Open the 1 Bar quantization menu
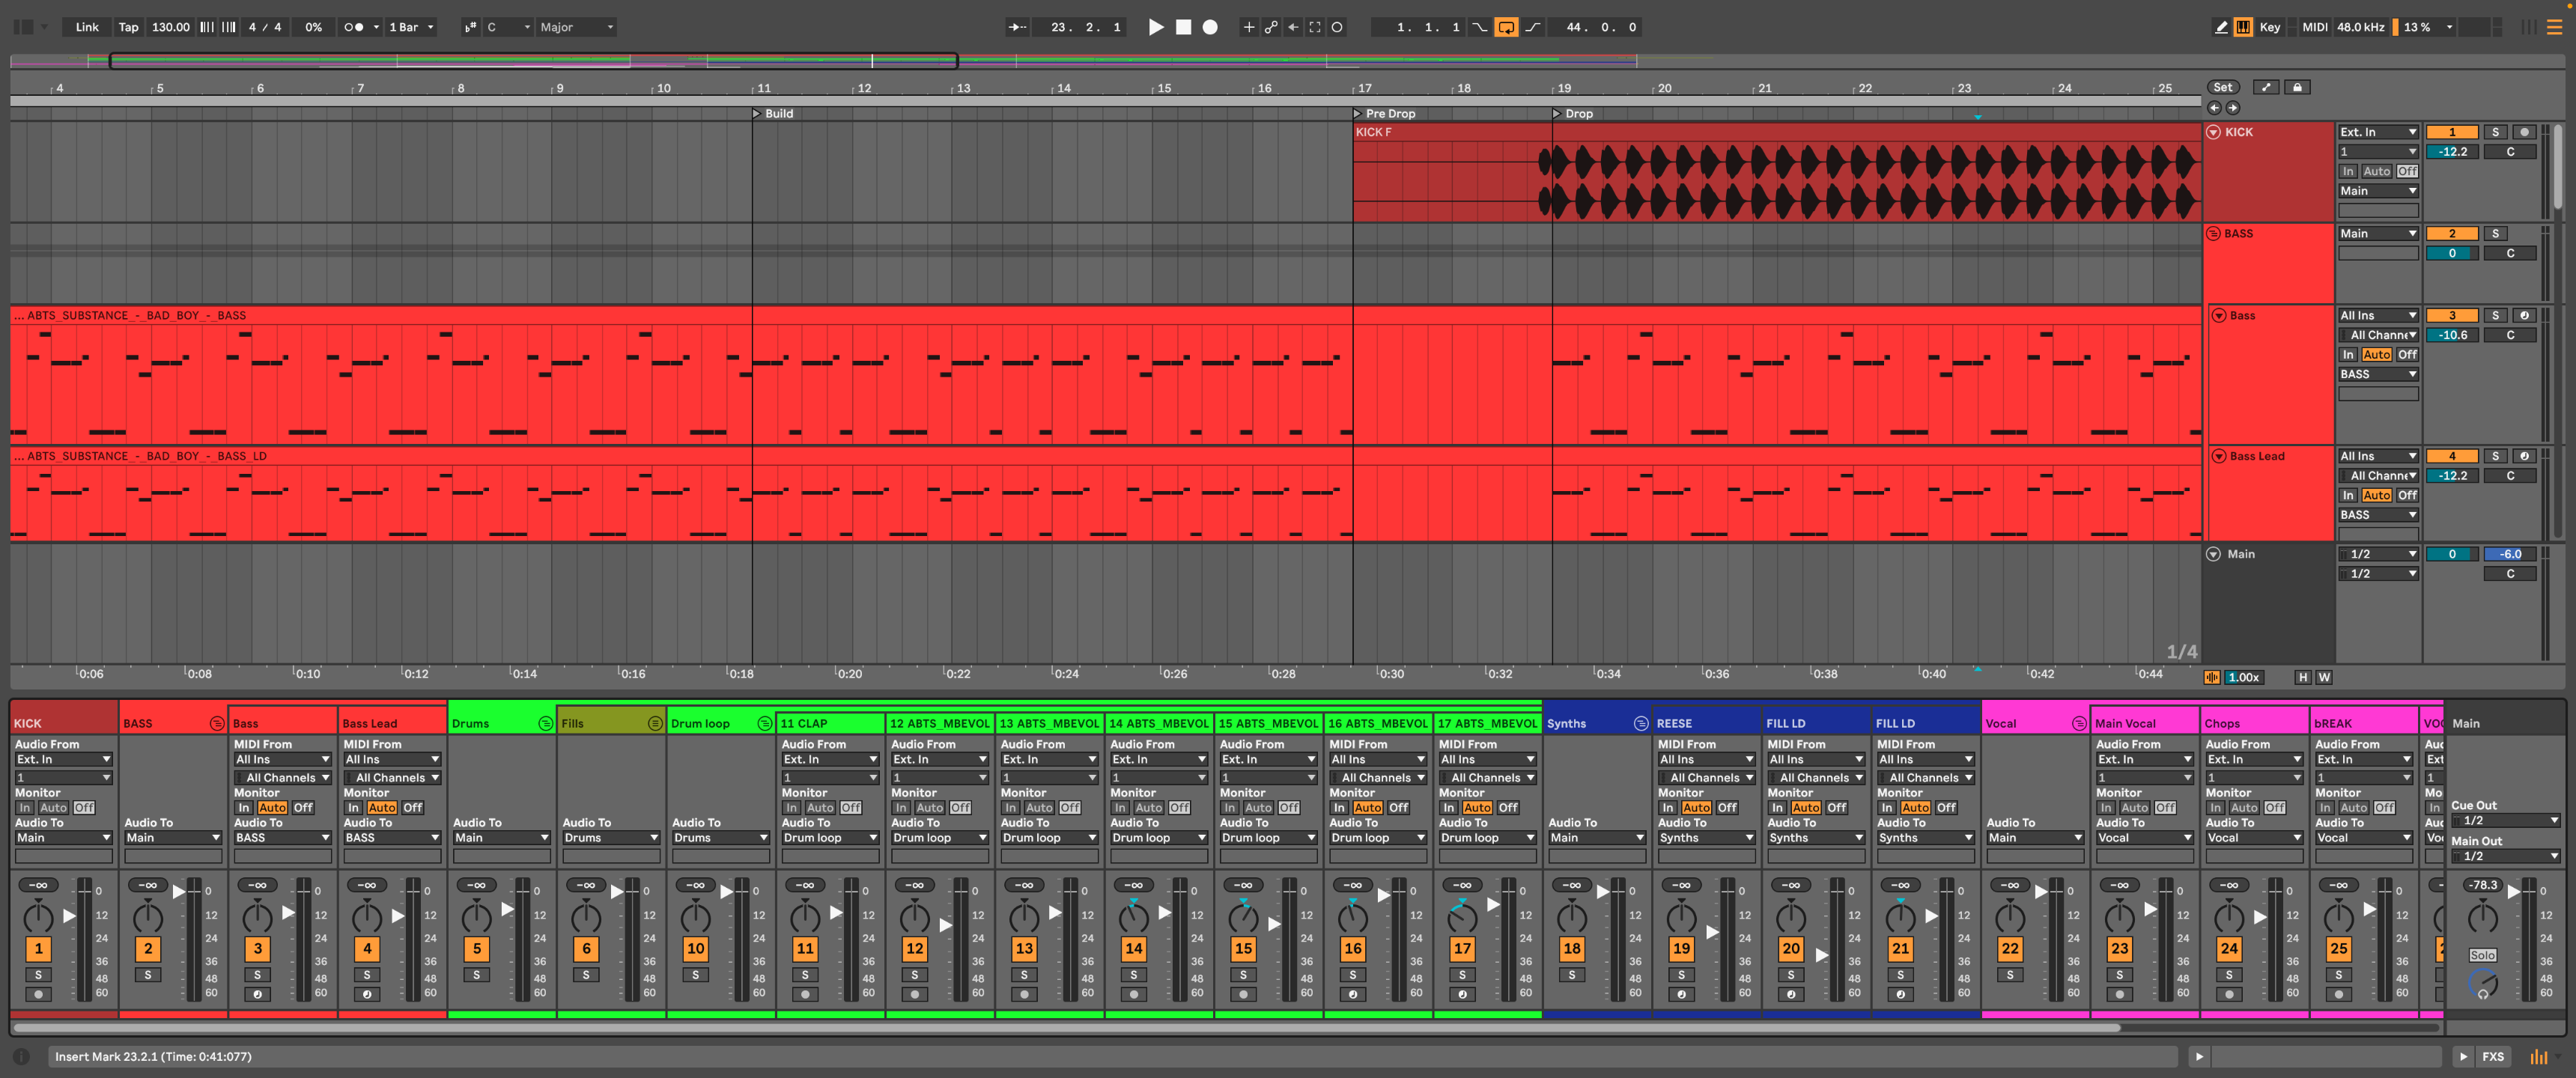The image size is (2576, 1078). (411, 27)
